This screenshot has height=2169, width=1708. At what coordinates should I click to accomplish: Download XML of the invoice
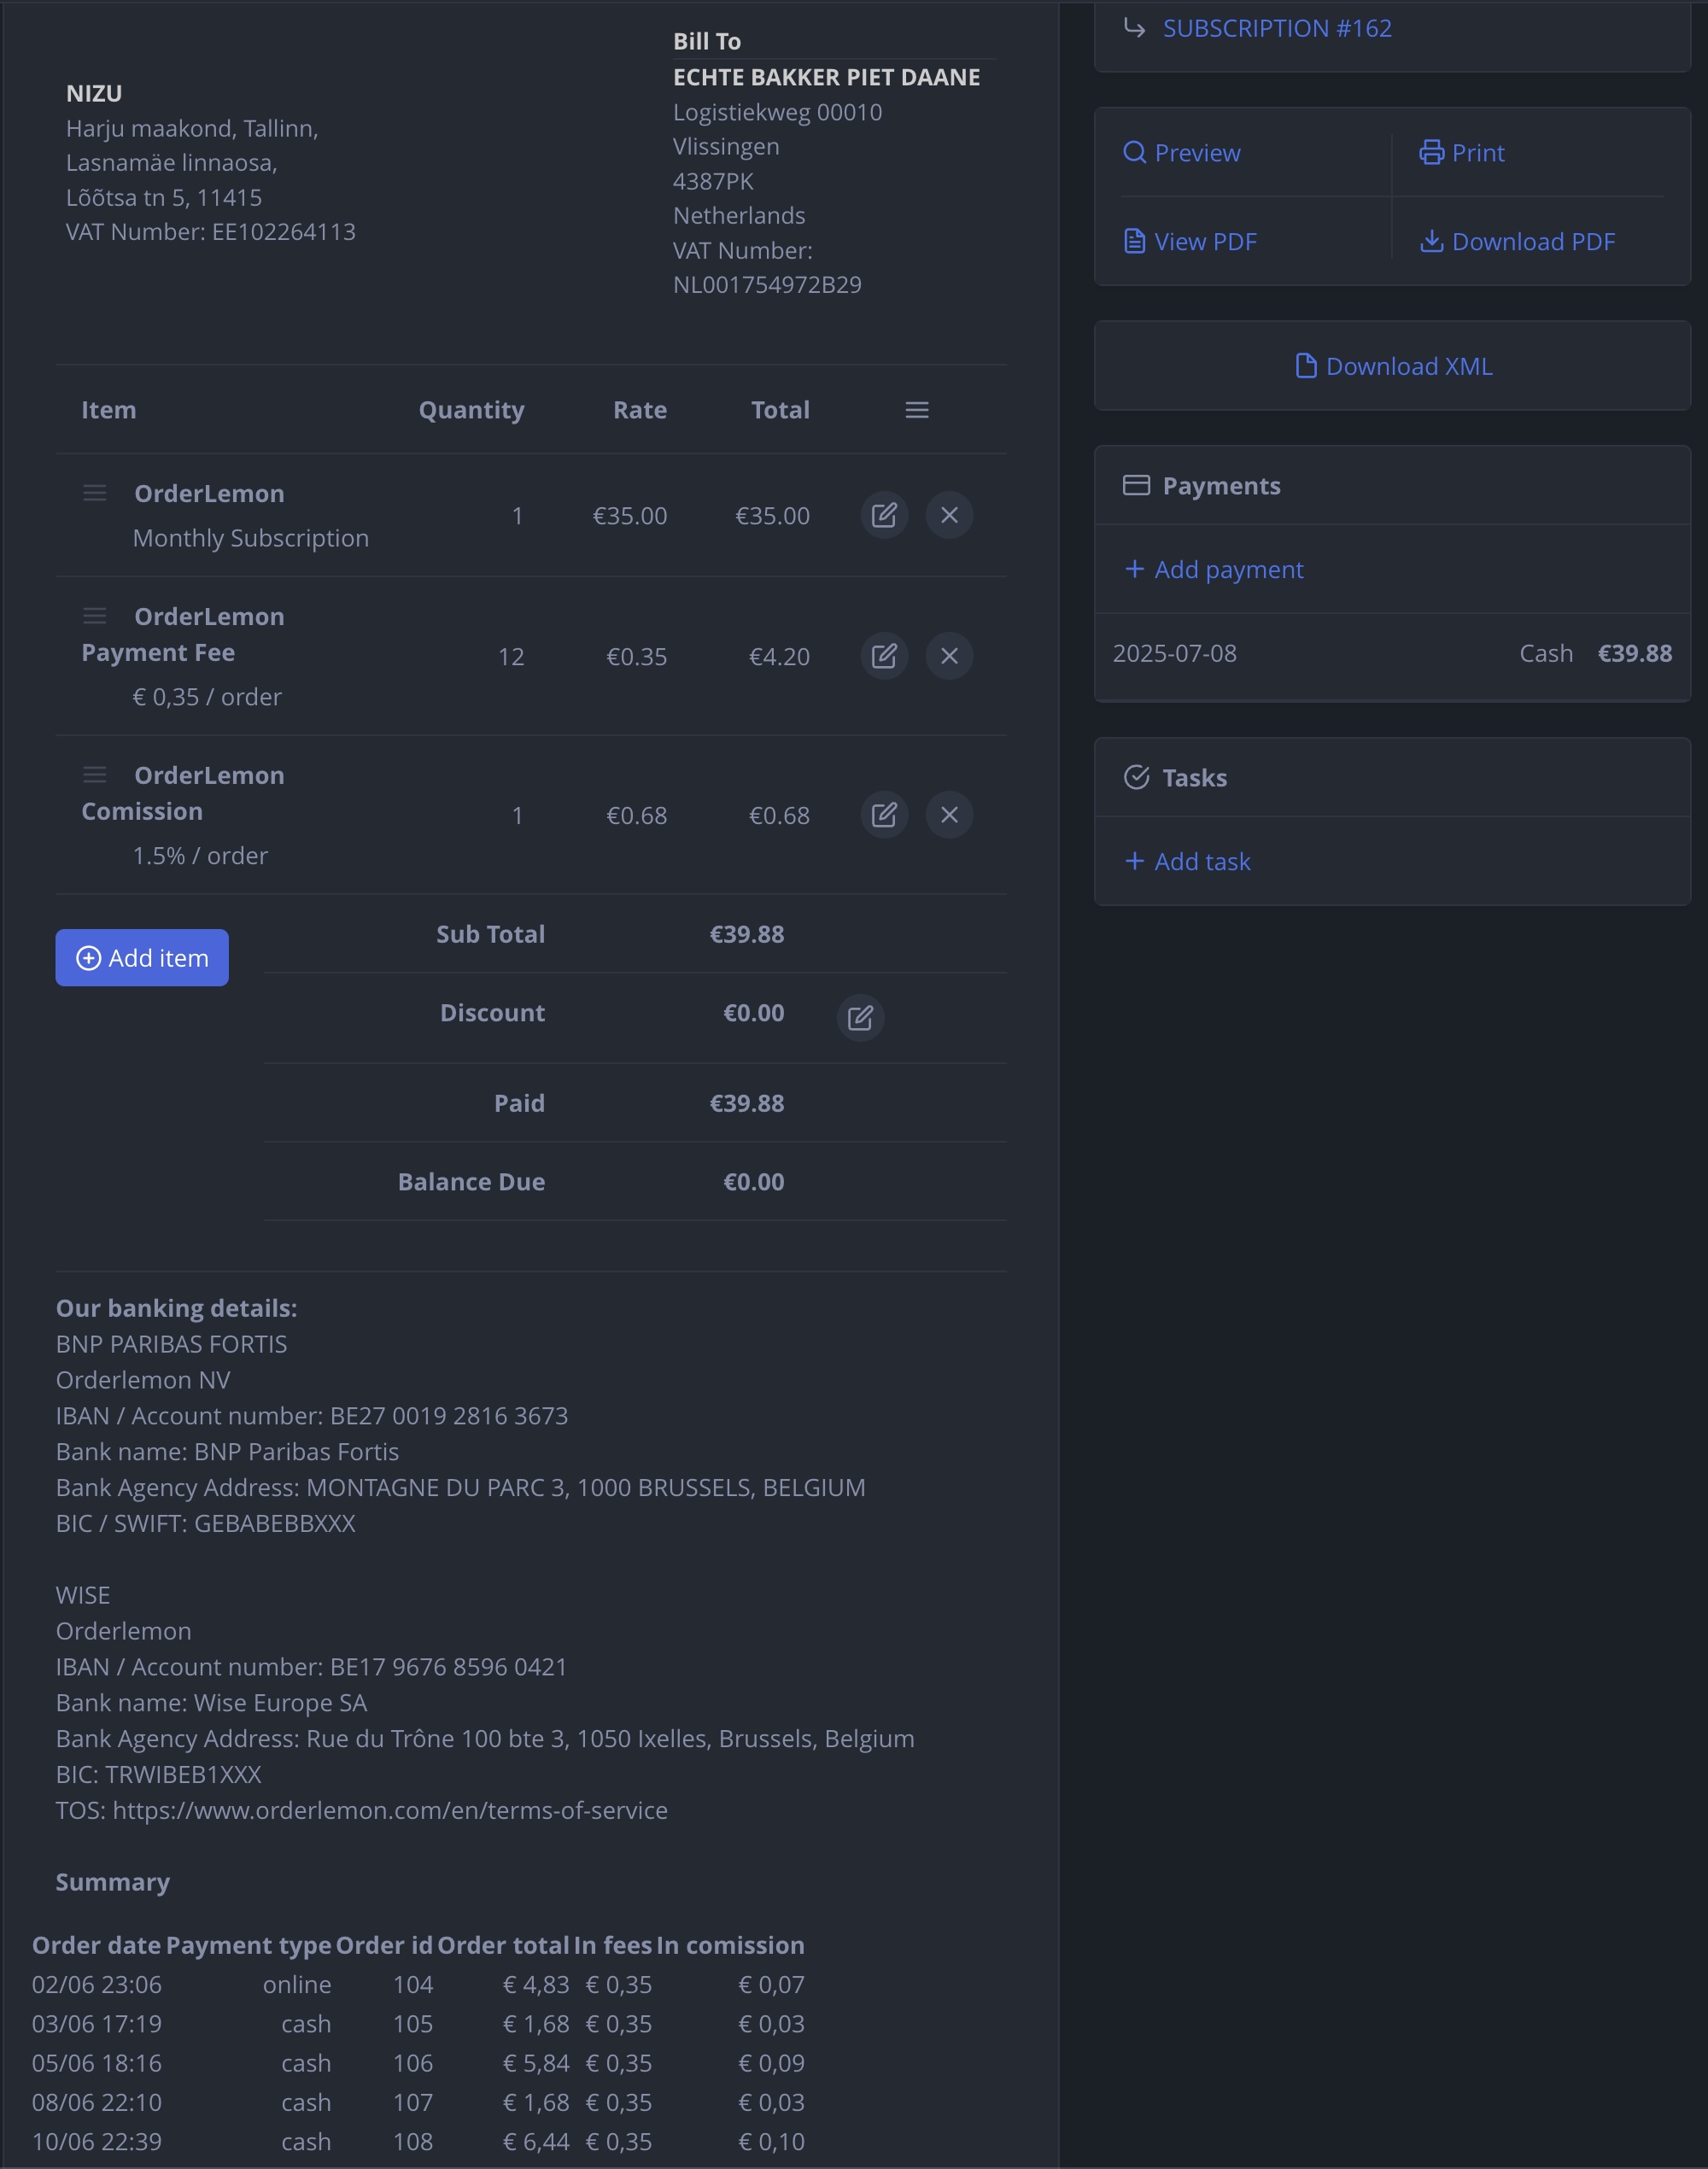click(1393, 366)
